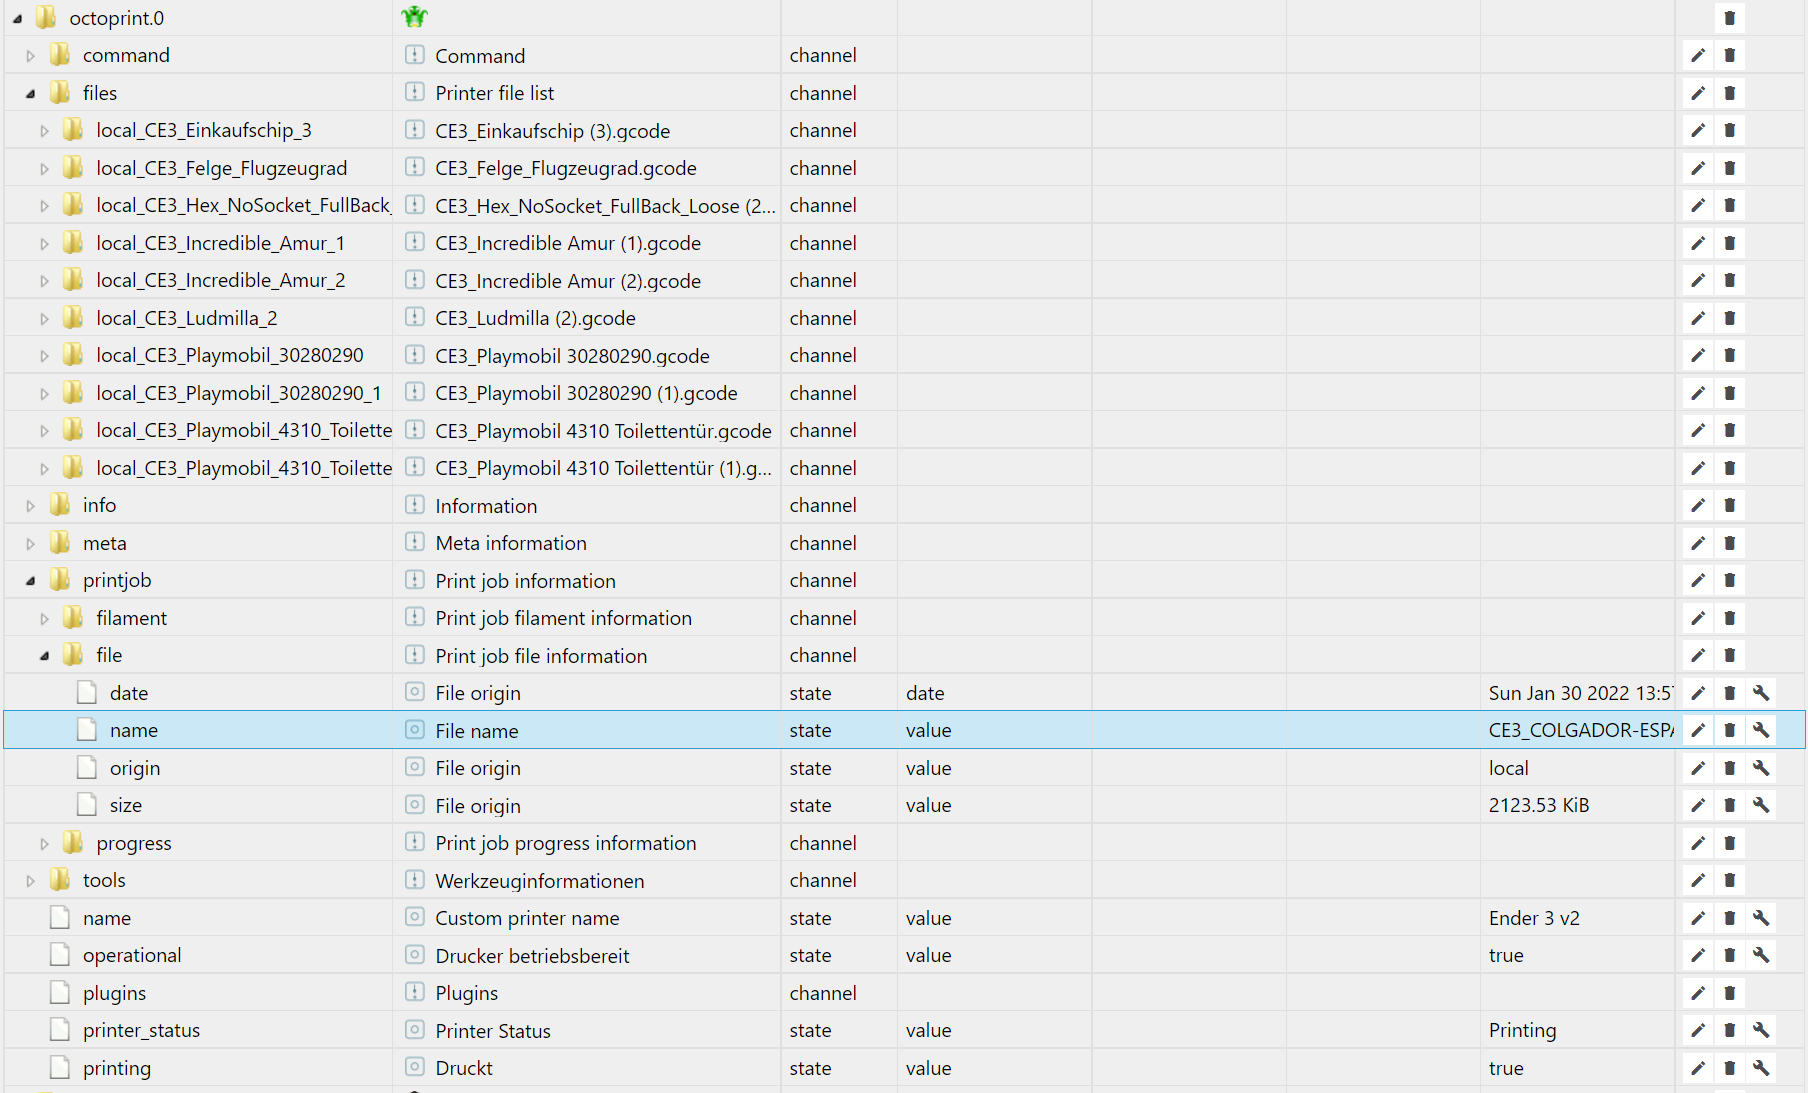The image size is (1808, 1093).
Task: Click 'Druckt' name cell
Action: click(x=464, y=1068)
